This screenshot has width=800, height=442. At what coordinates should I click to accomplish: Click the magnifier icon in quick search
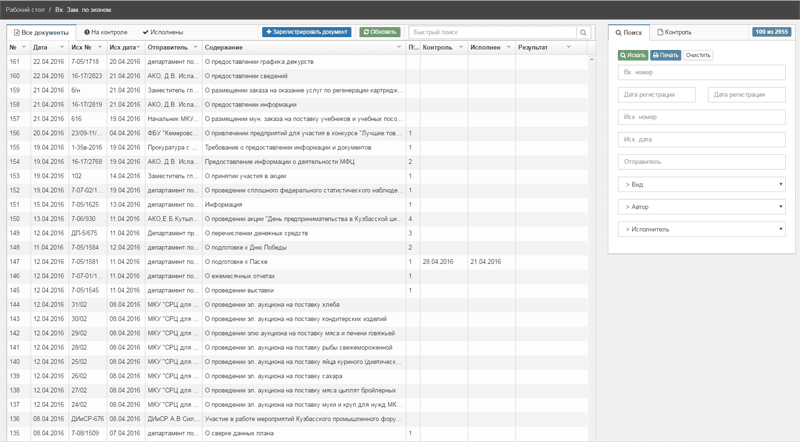coord(583,32)
